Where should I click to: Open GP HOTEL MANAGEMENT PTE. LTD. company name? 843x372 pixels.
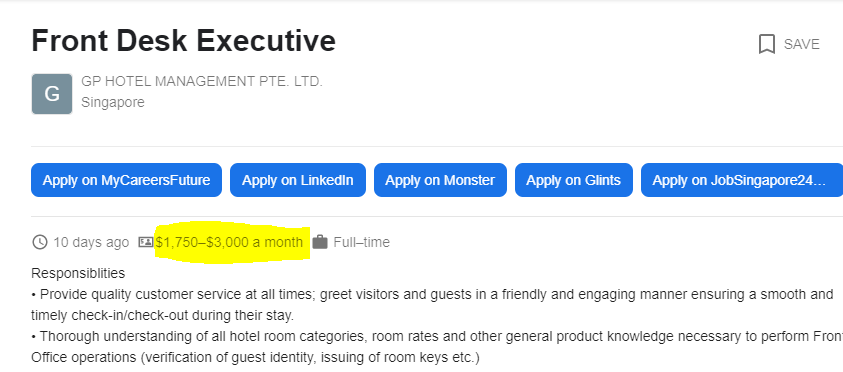202,82
